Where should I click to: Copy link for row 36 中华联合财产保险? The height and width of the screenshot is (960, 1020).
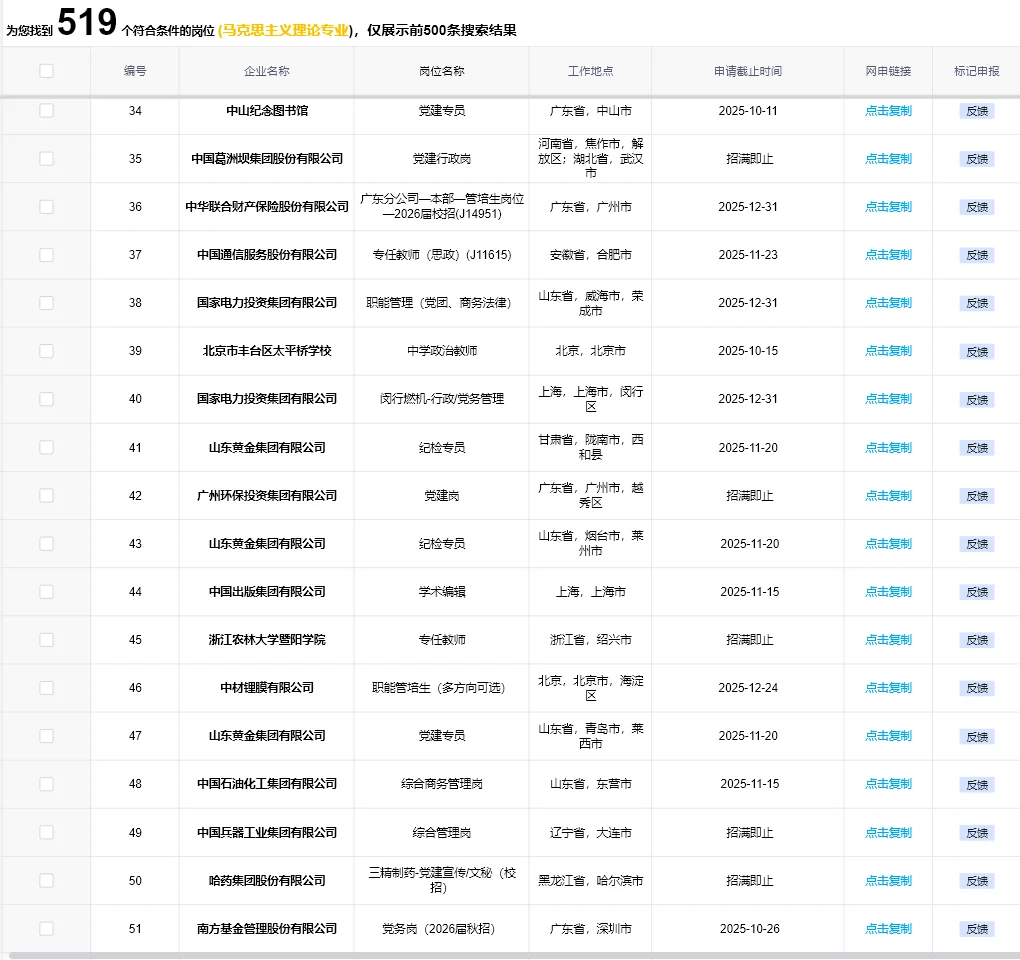[x=888, y=207]
